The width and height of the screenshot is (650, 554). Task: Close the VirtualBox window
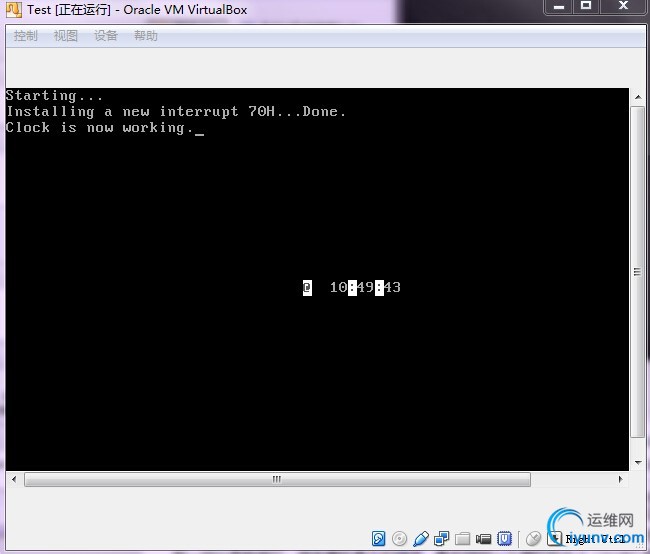pos(623,6)
